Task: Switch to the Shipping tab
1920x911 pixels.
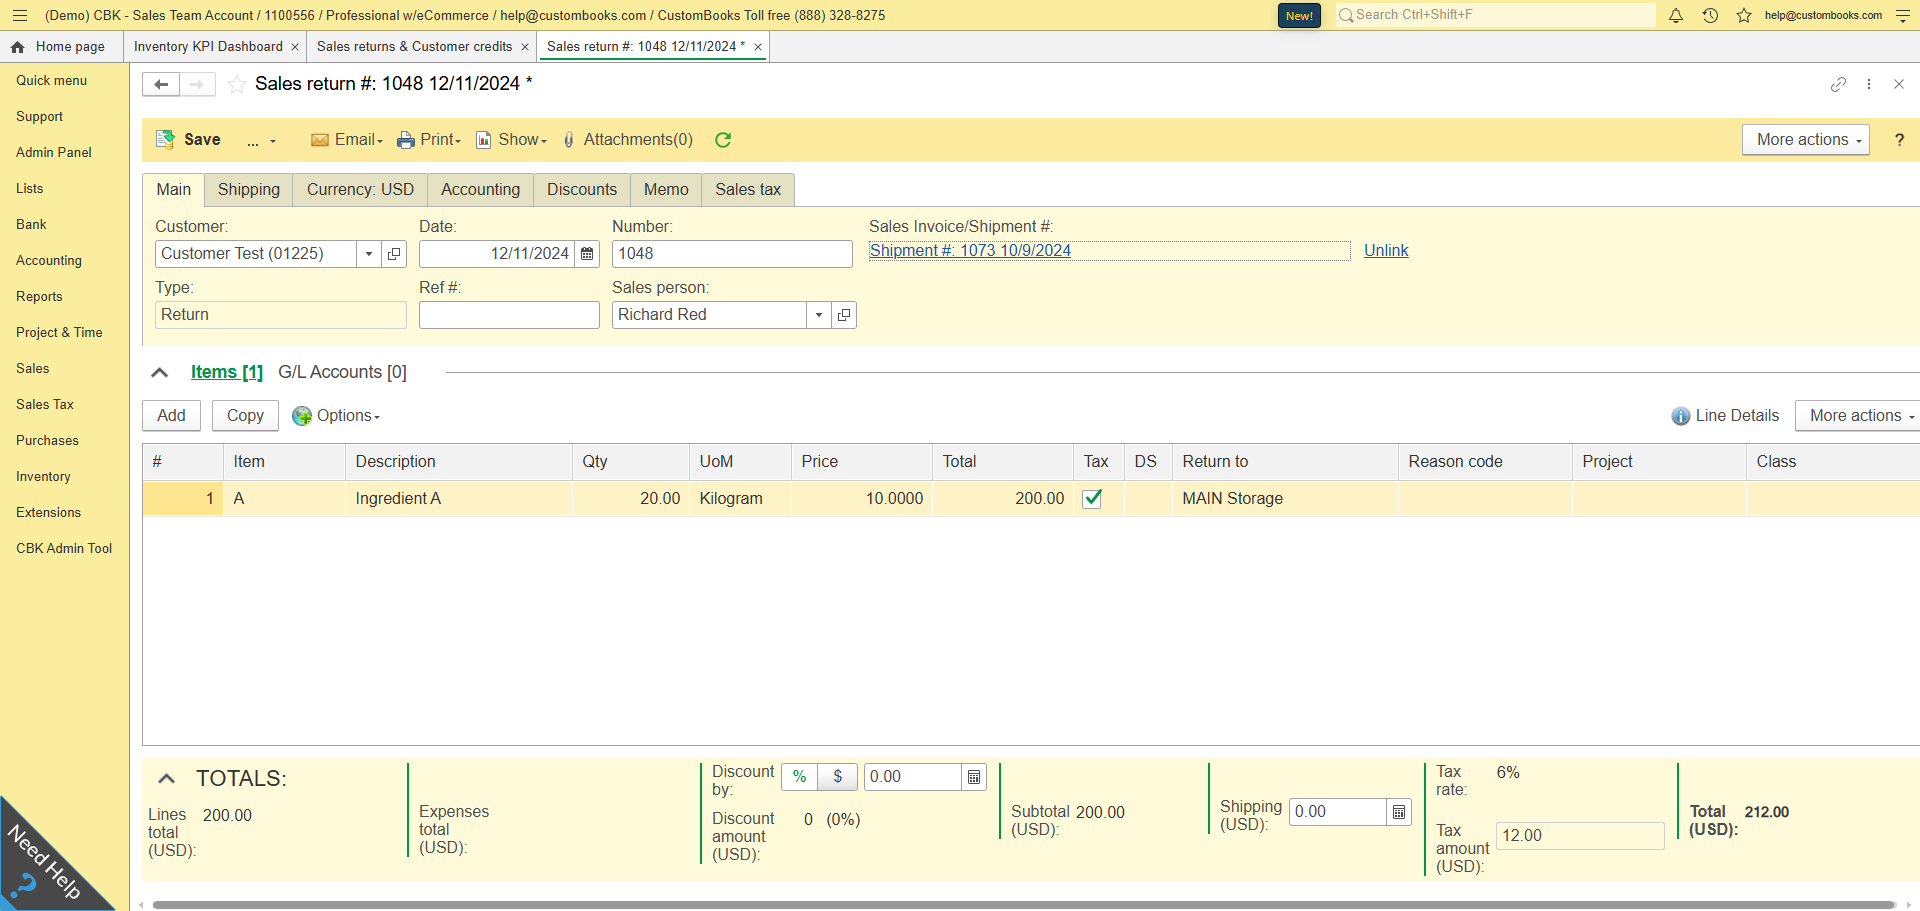Action: (x=249, y=190)
